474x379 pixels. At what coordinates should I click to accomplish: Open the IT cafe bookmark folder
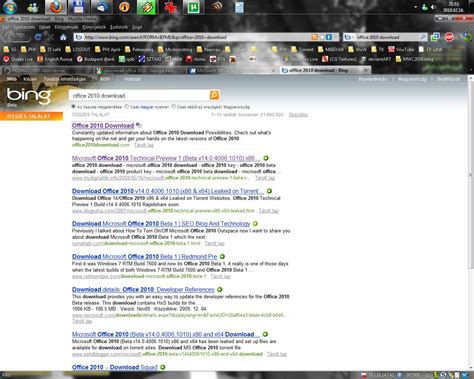51,49
